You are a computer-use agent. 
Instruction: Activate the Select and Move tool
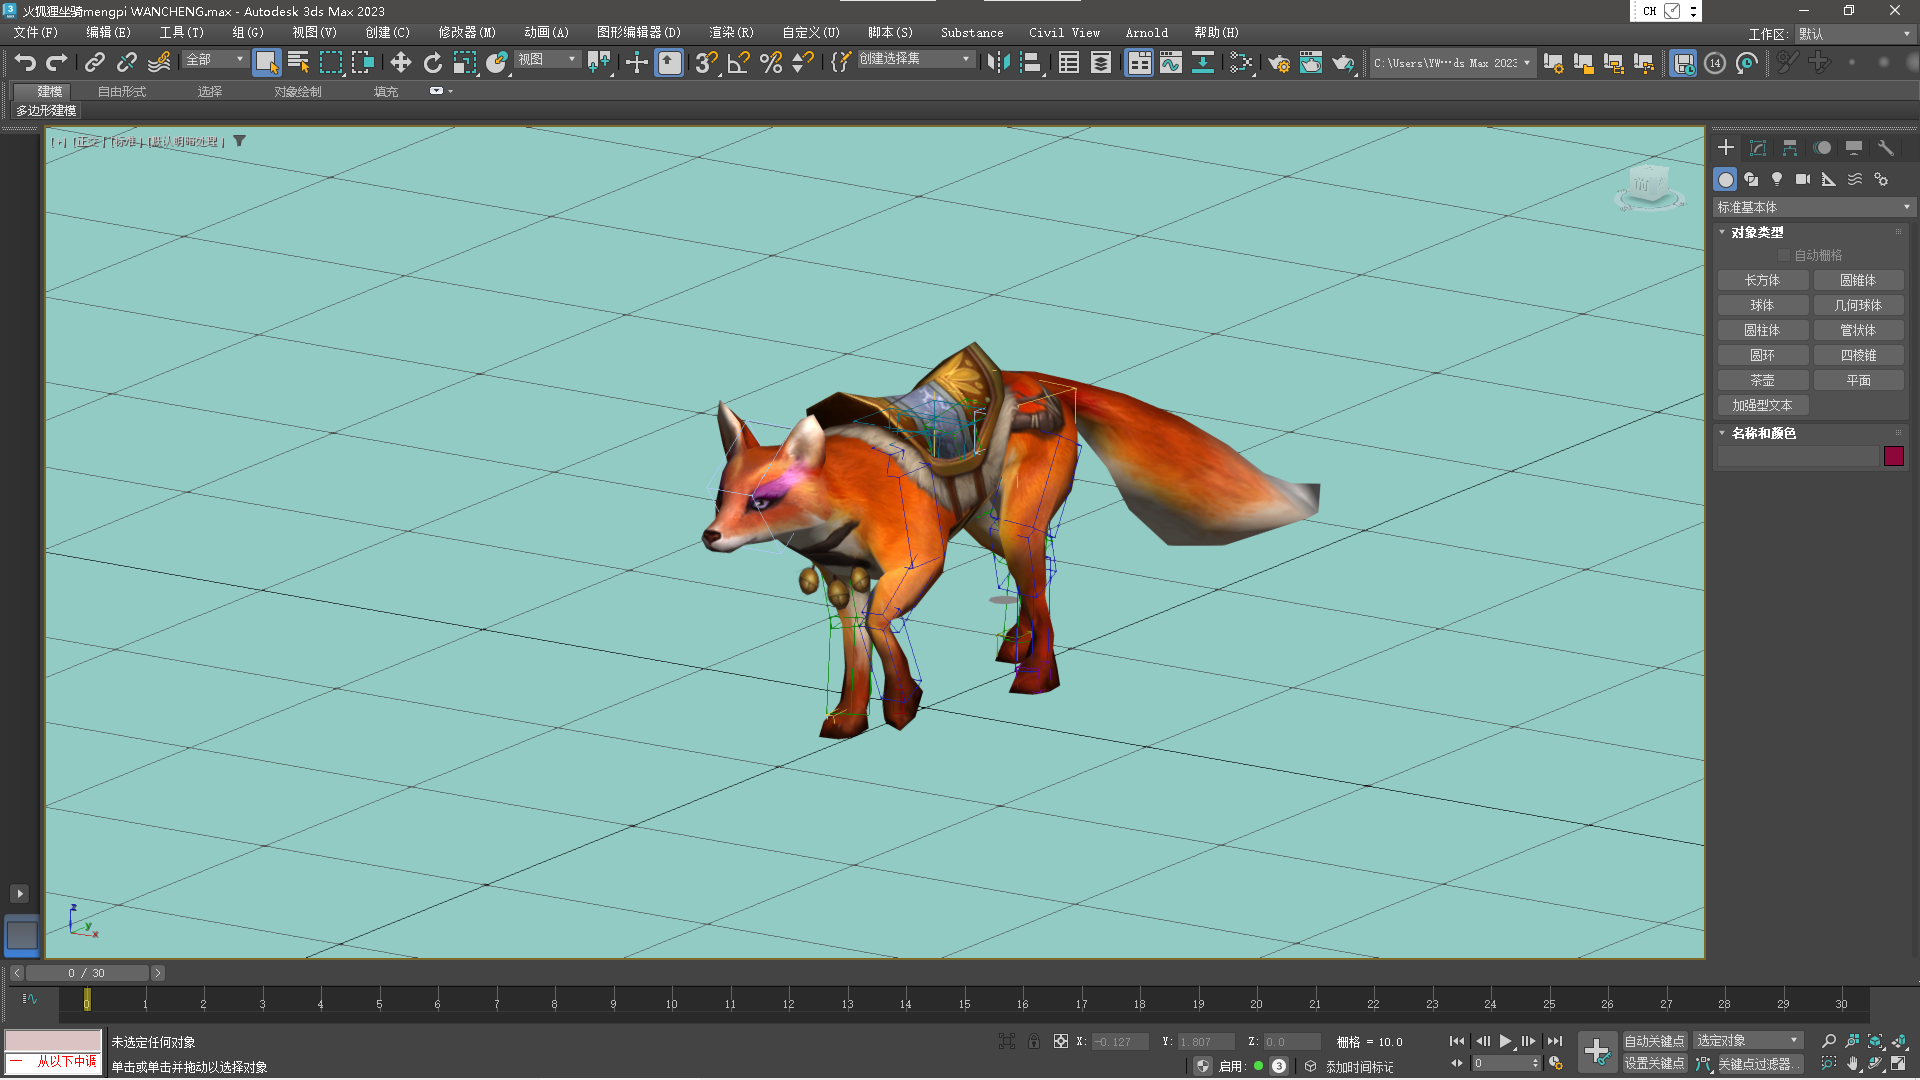point(400,62)
